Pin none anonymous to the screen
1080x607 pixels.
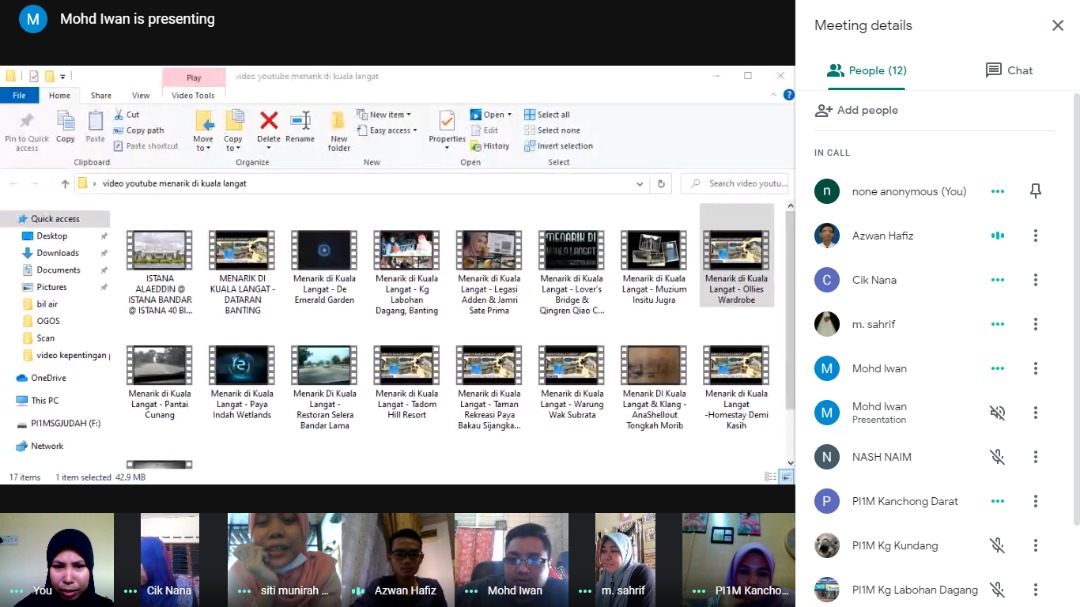pyautogui.click(x=1035, y=191)
